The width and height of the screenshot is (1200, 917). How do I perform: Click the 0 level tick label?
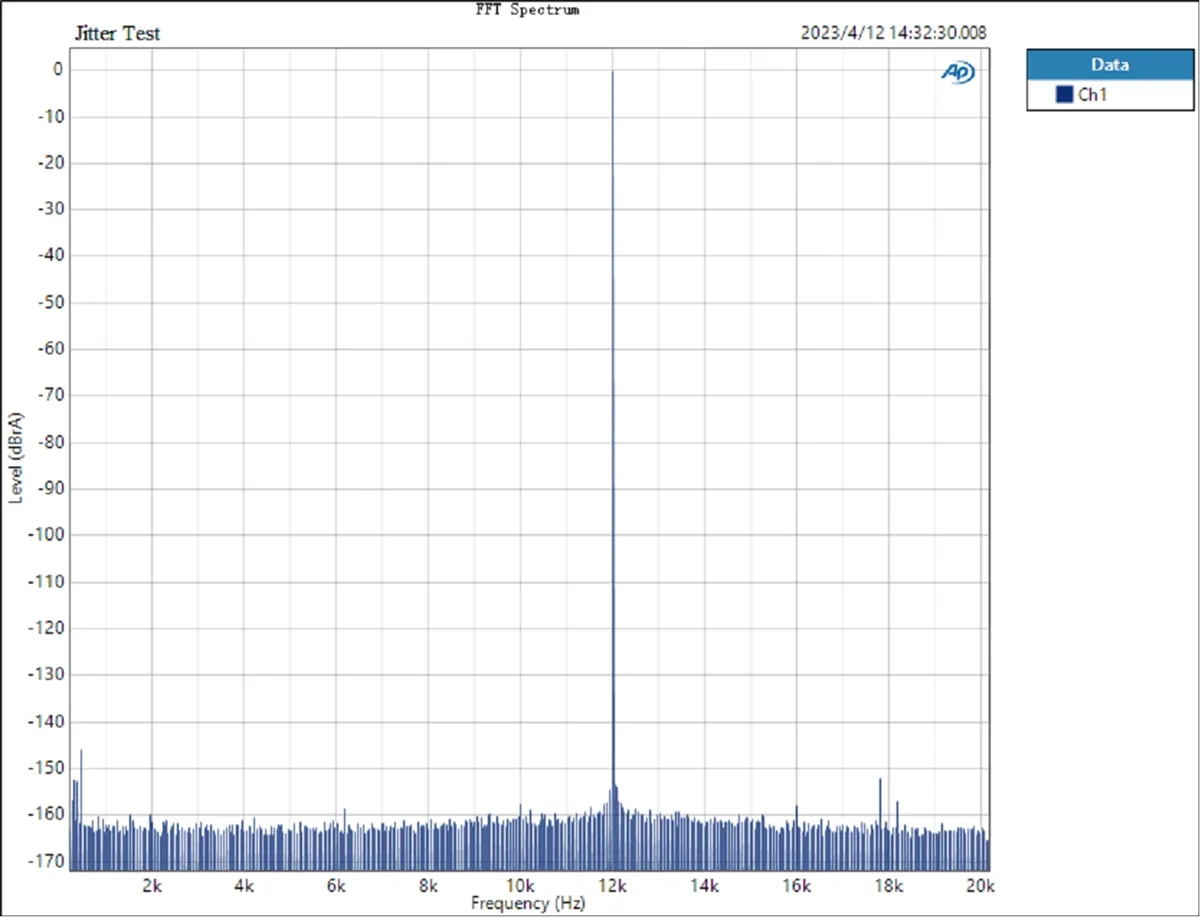pos(58,70)
